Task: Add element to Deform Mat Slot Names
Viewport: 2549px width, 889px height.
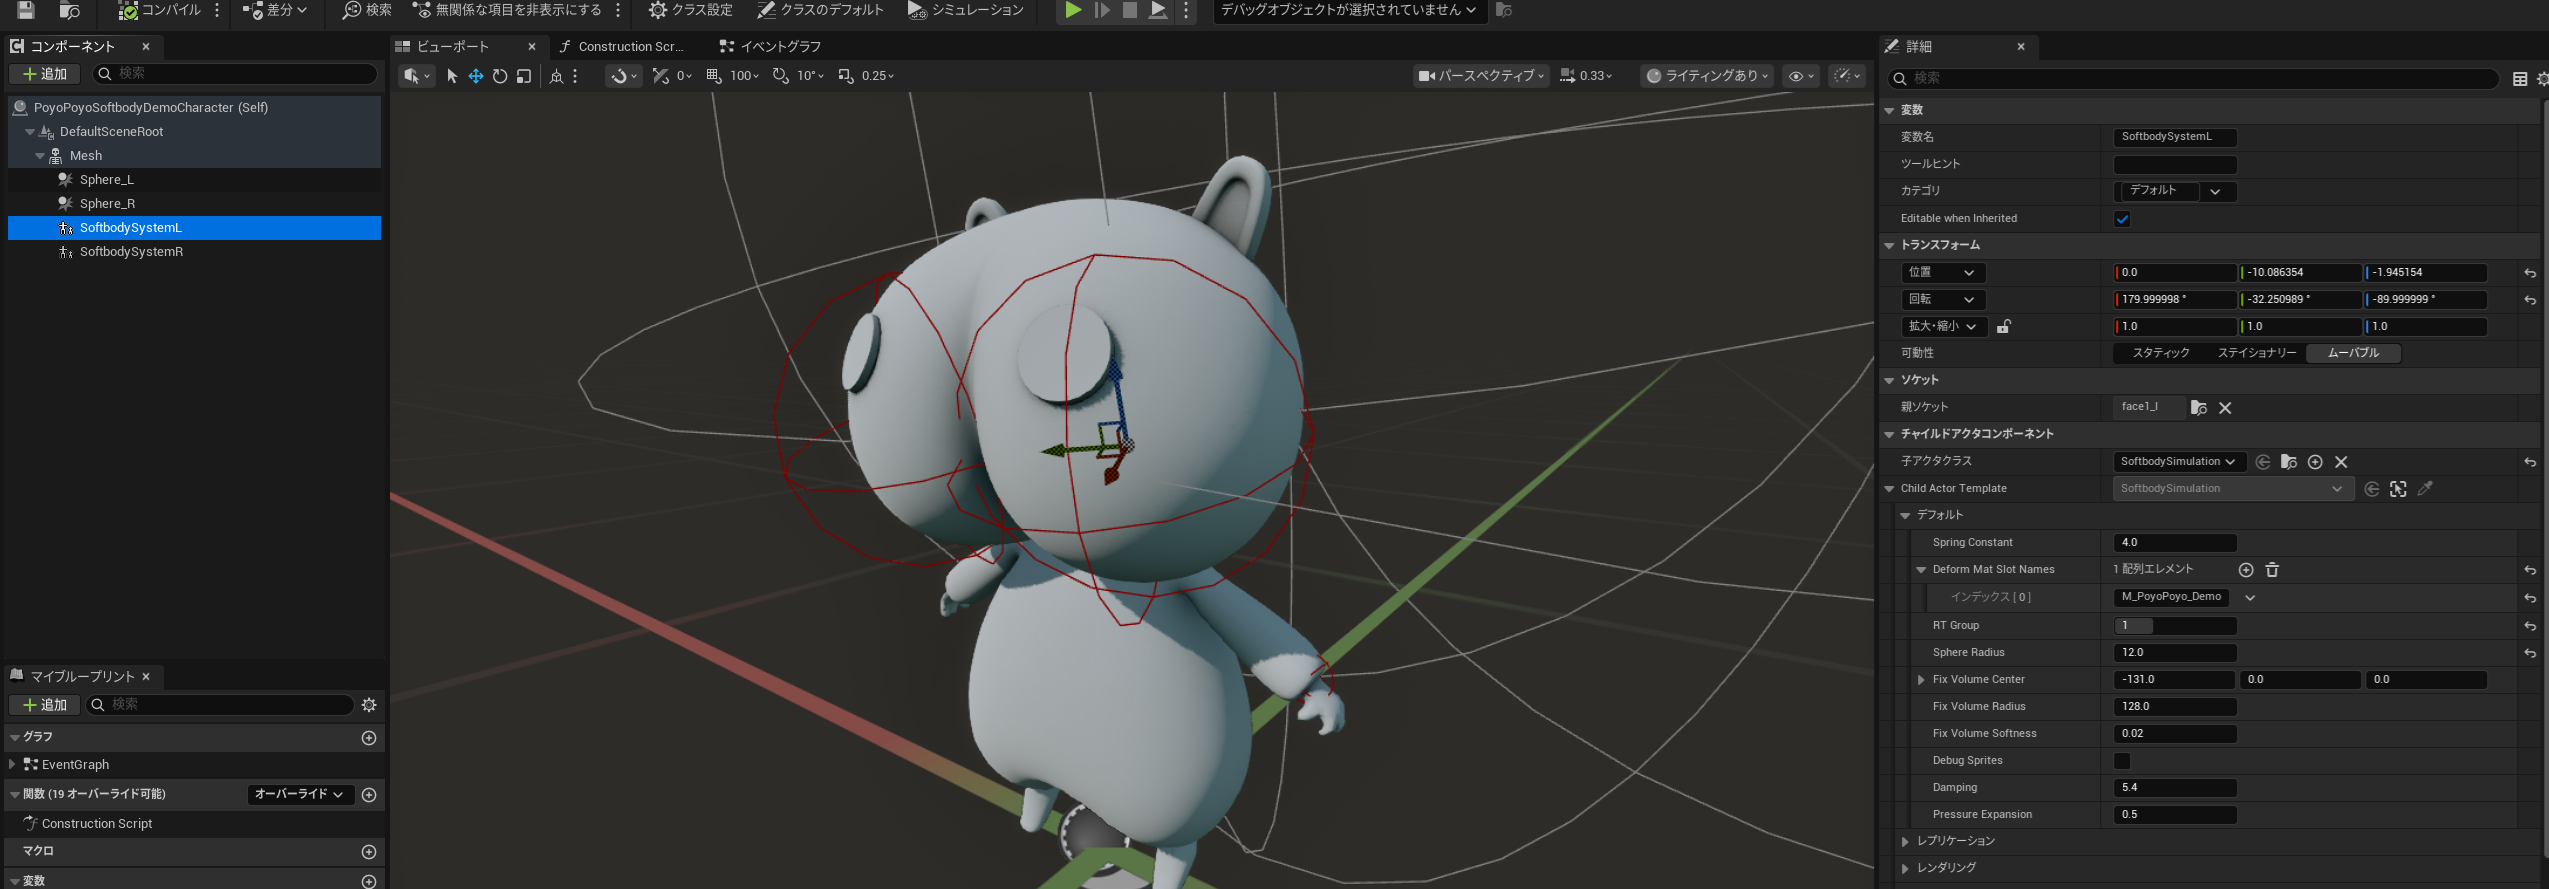Action: click(x=2246, y=570)
